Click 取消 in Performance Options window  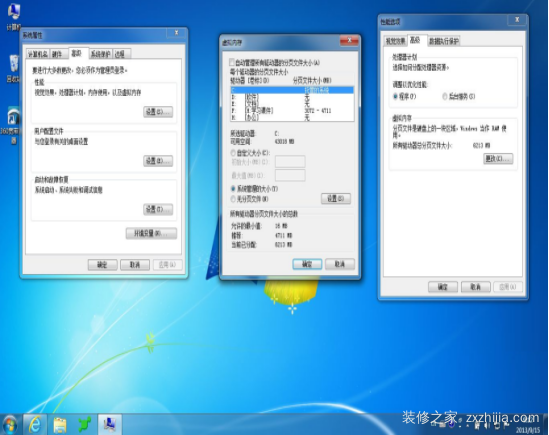(x=475, y=287)
